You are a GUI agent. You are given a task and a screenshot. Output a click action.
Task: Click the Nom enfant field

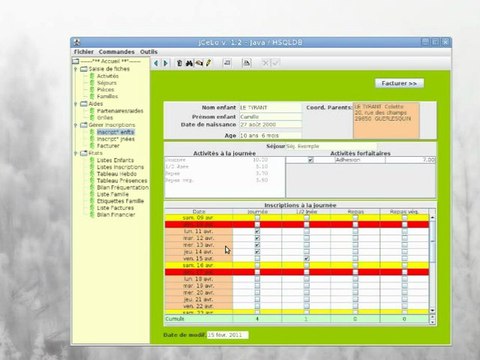tap(270, 108)
